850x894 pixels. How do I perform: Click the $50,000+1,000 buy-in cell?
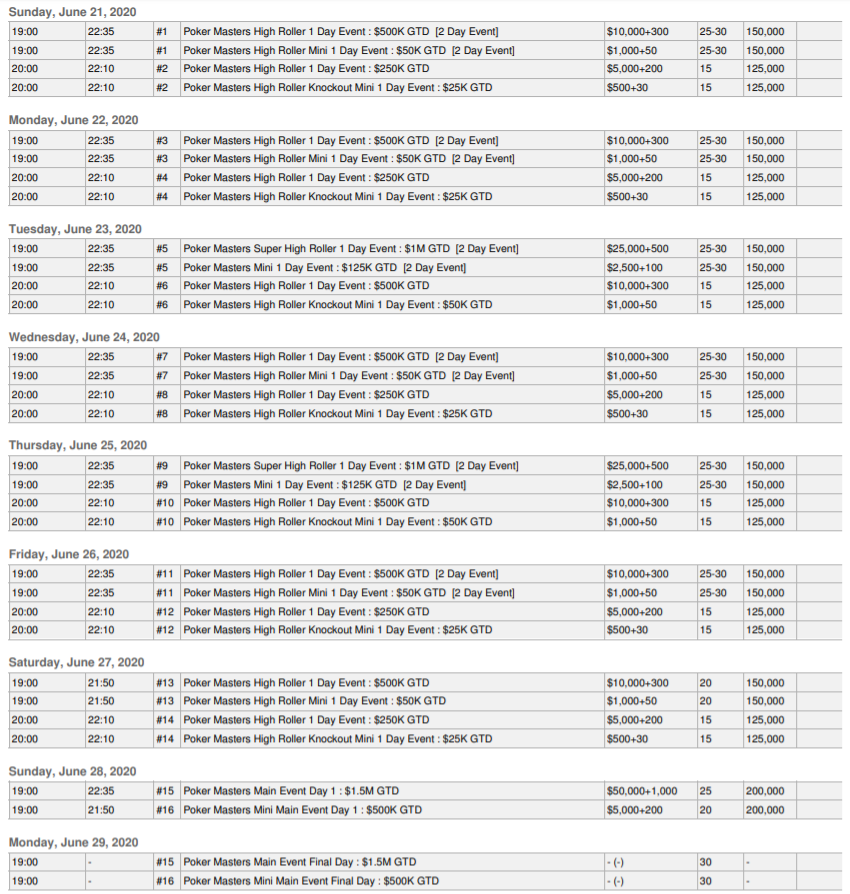[641, 791]
